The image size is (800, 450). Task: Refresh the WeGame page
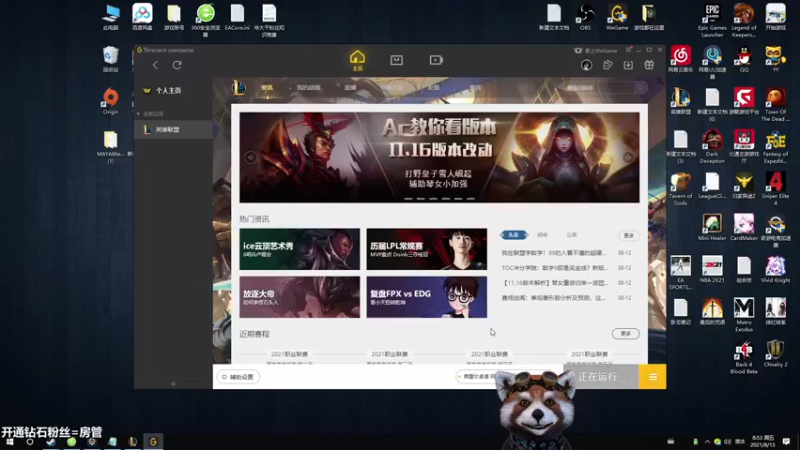[x=177, y=65]
